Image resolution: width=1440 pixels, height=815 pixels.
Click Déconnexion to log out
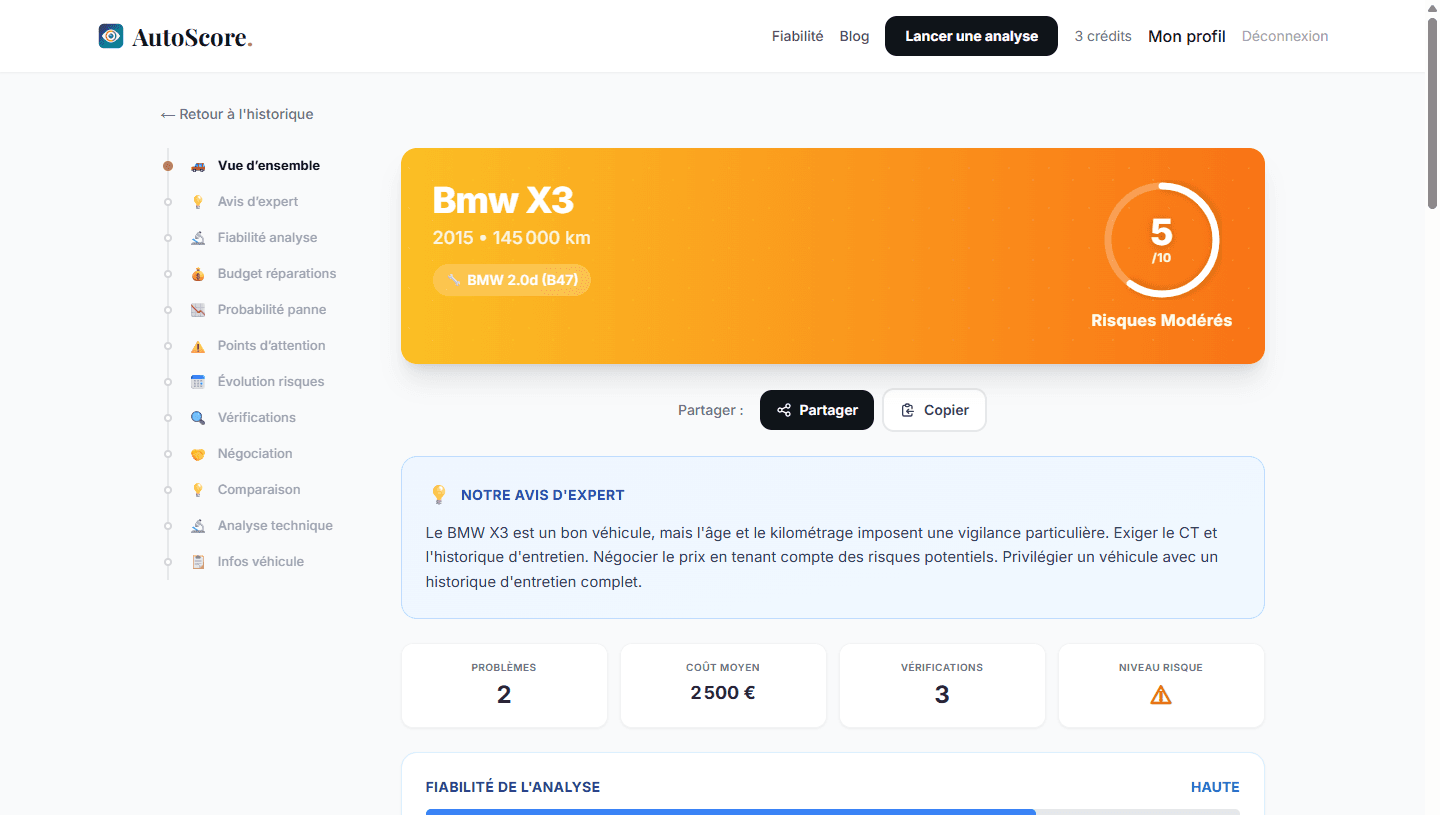(1285, 36)
